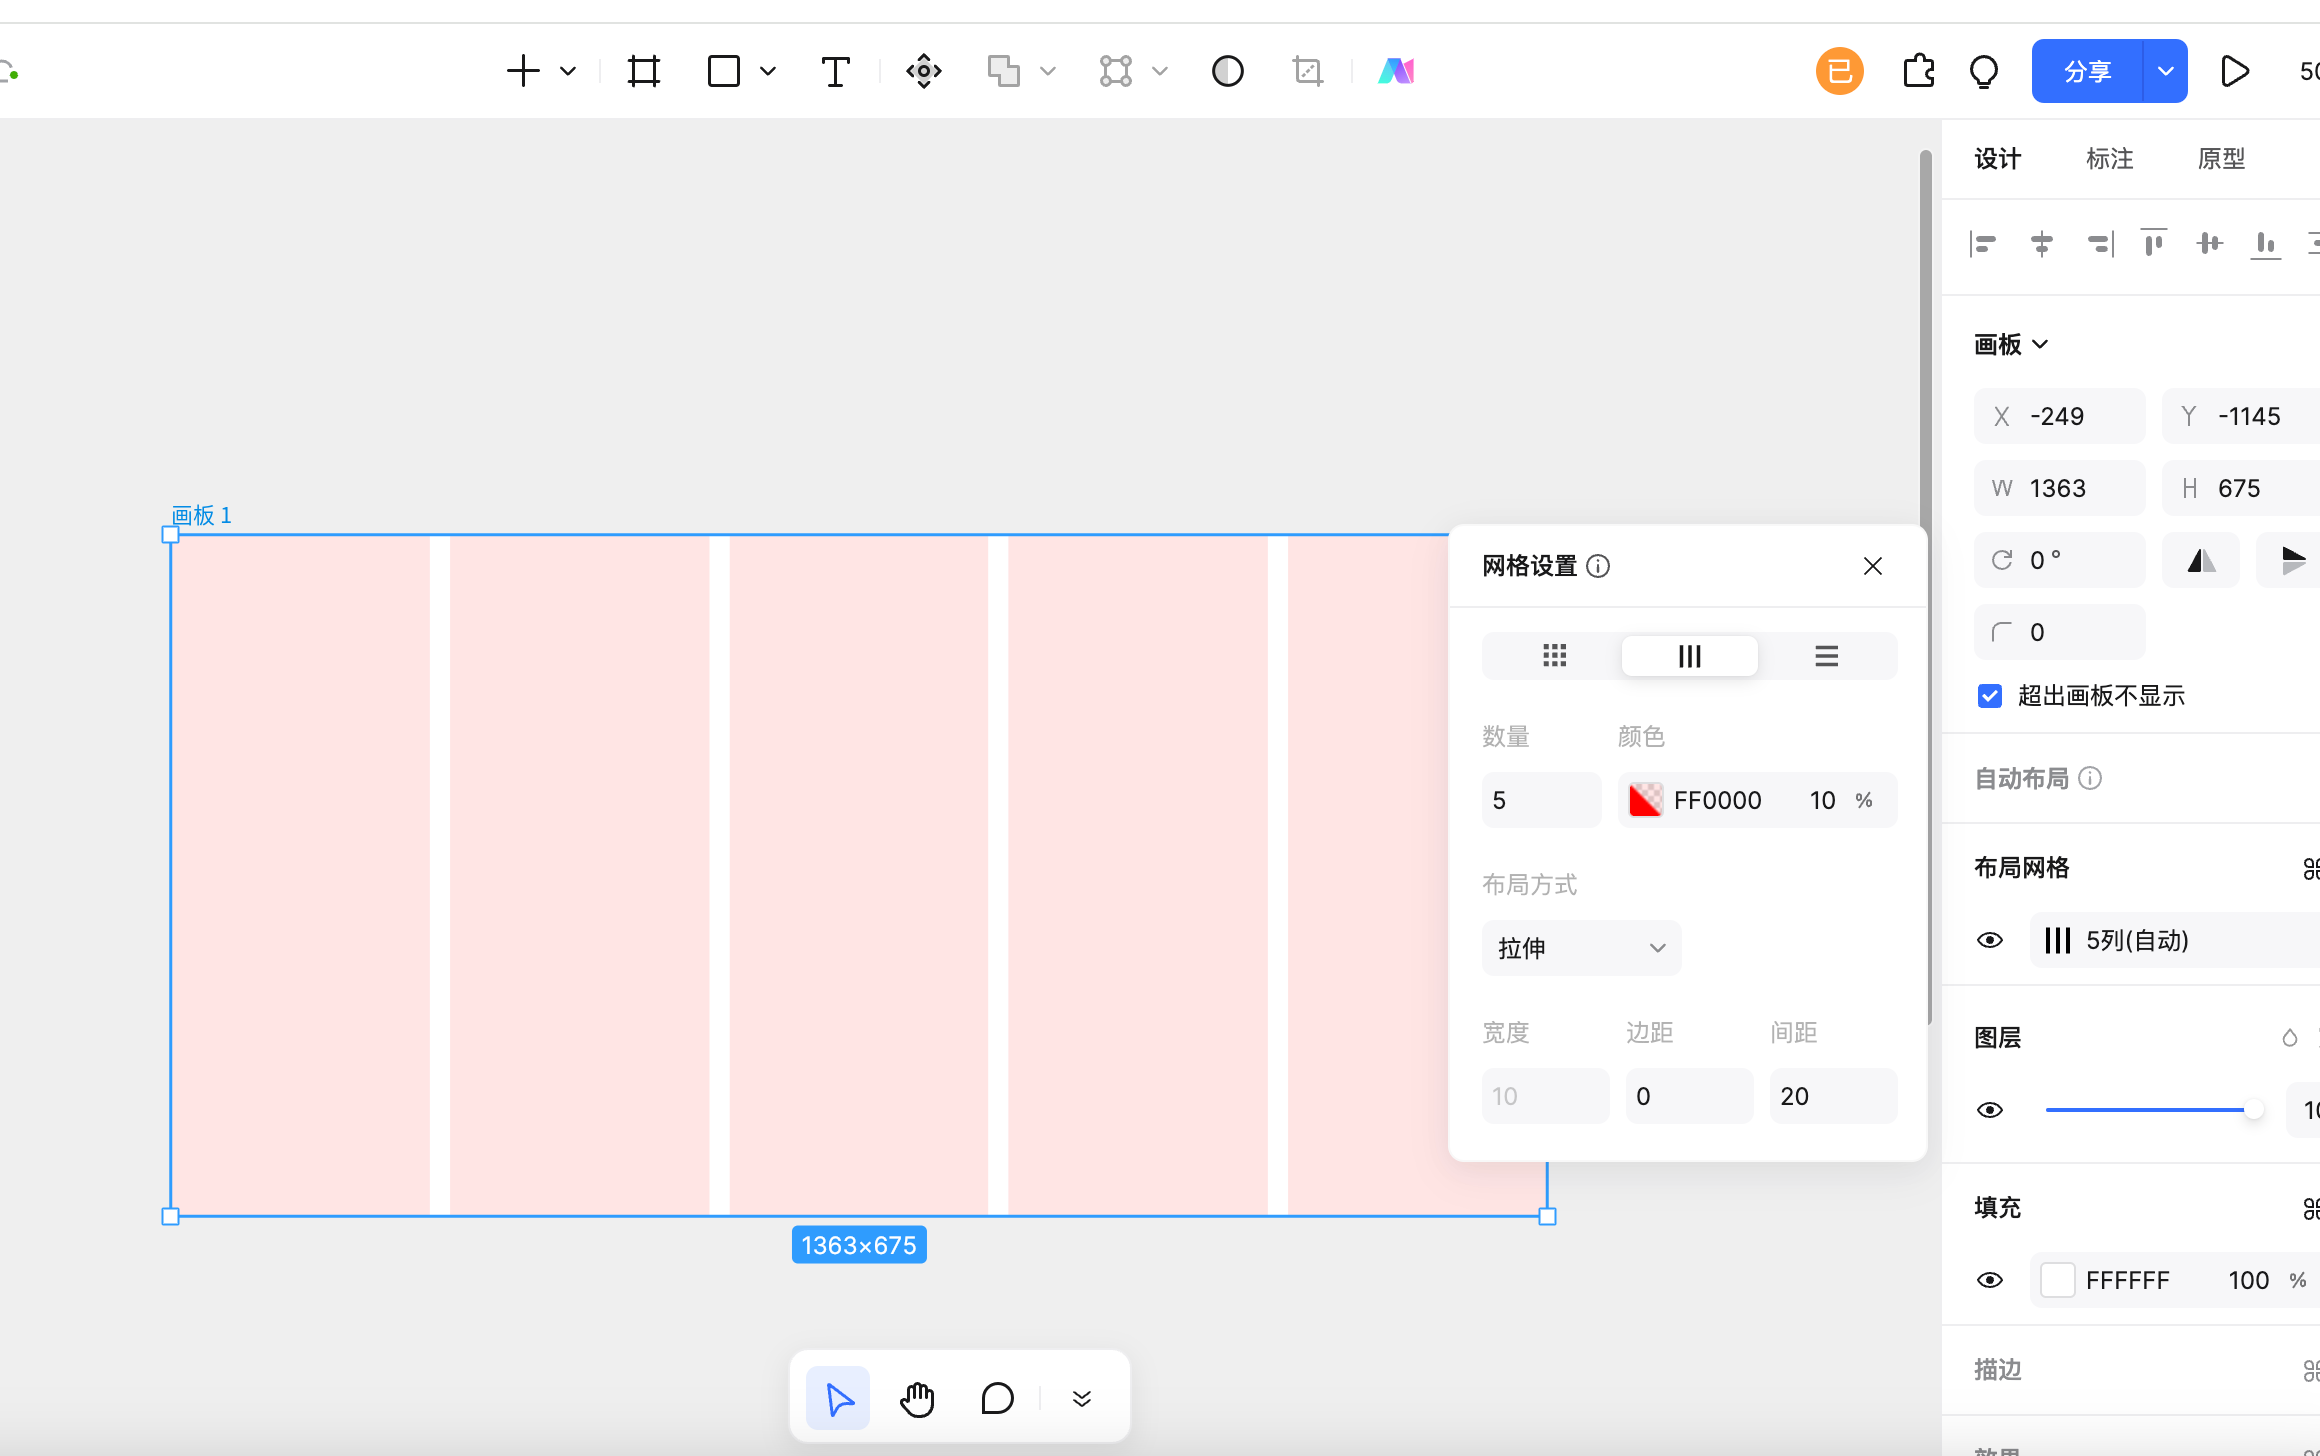Select the rows layout type

(1826, 656)
